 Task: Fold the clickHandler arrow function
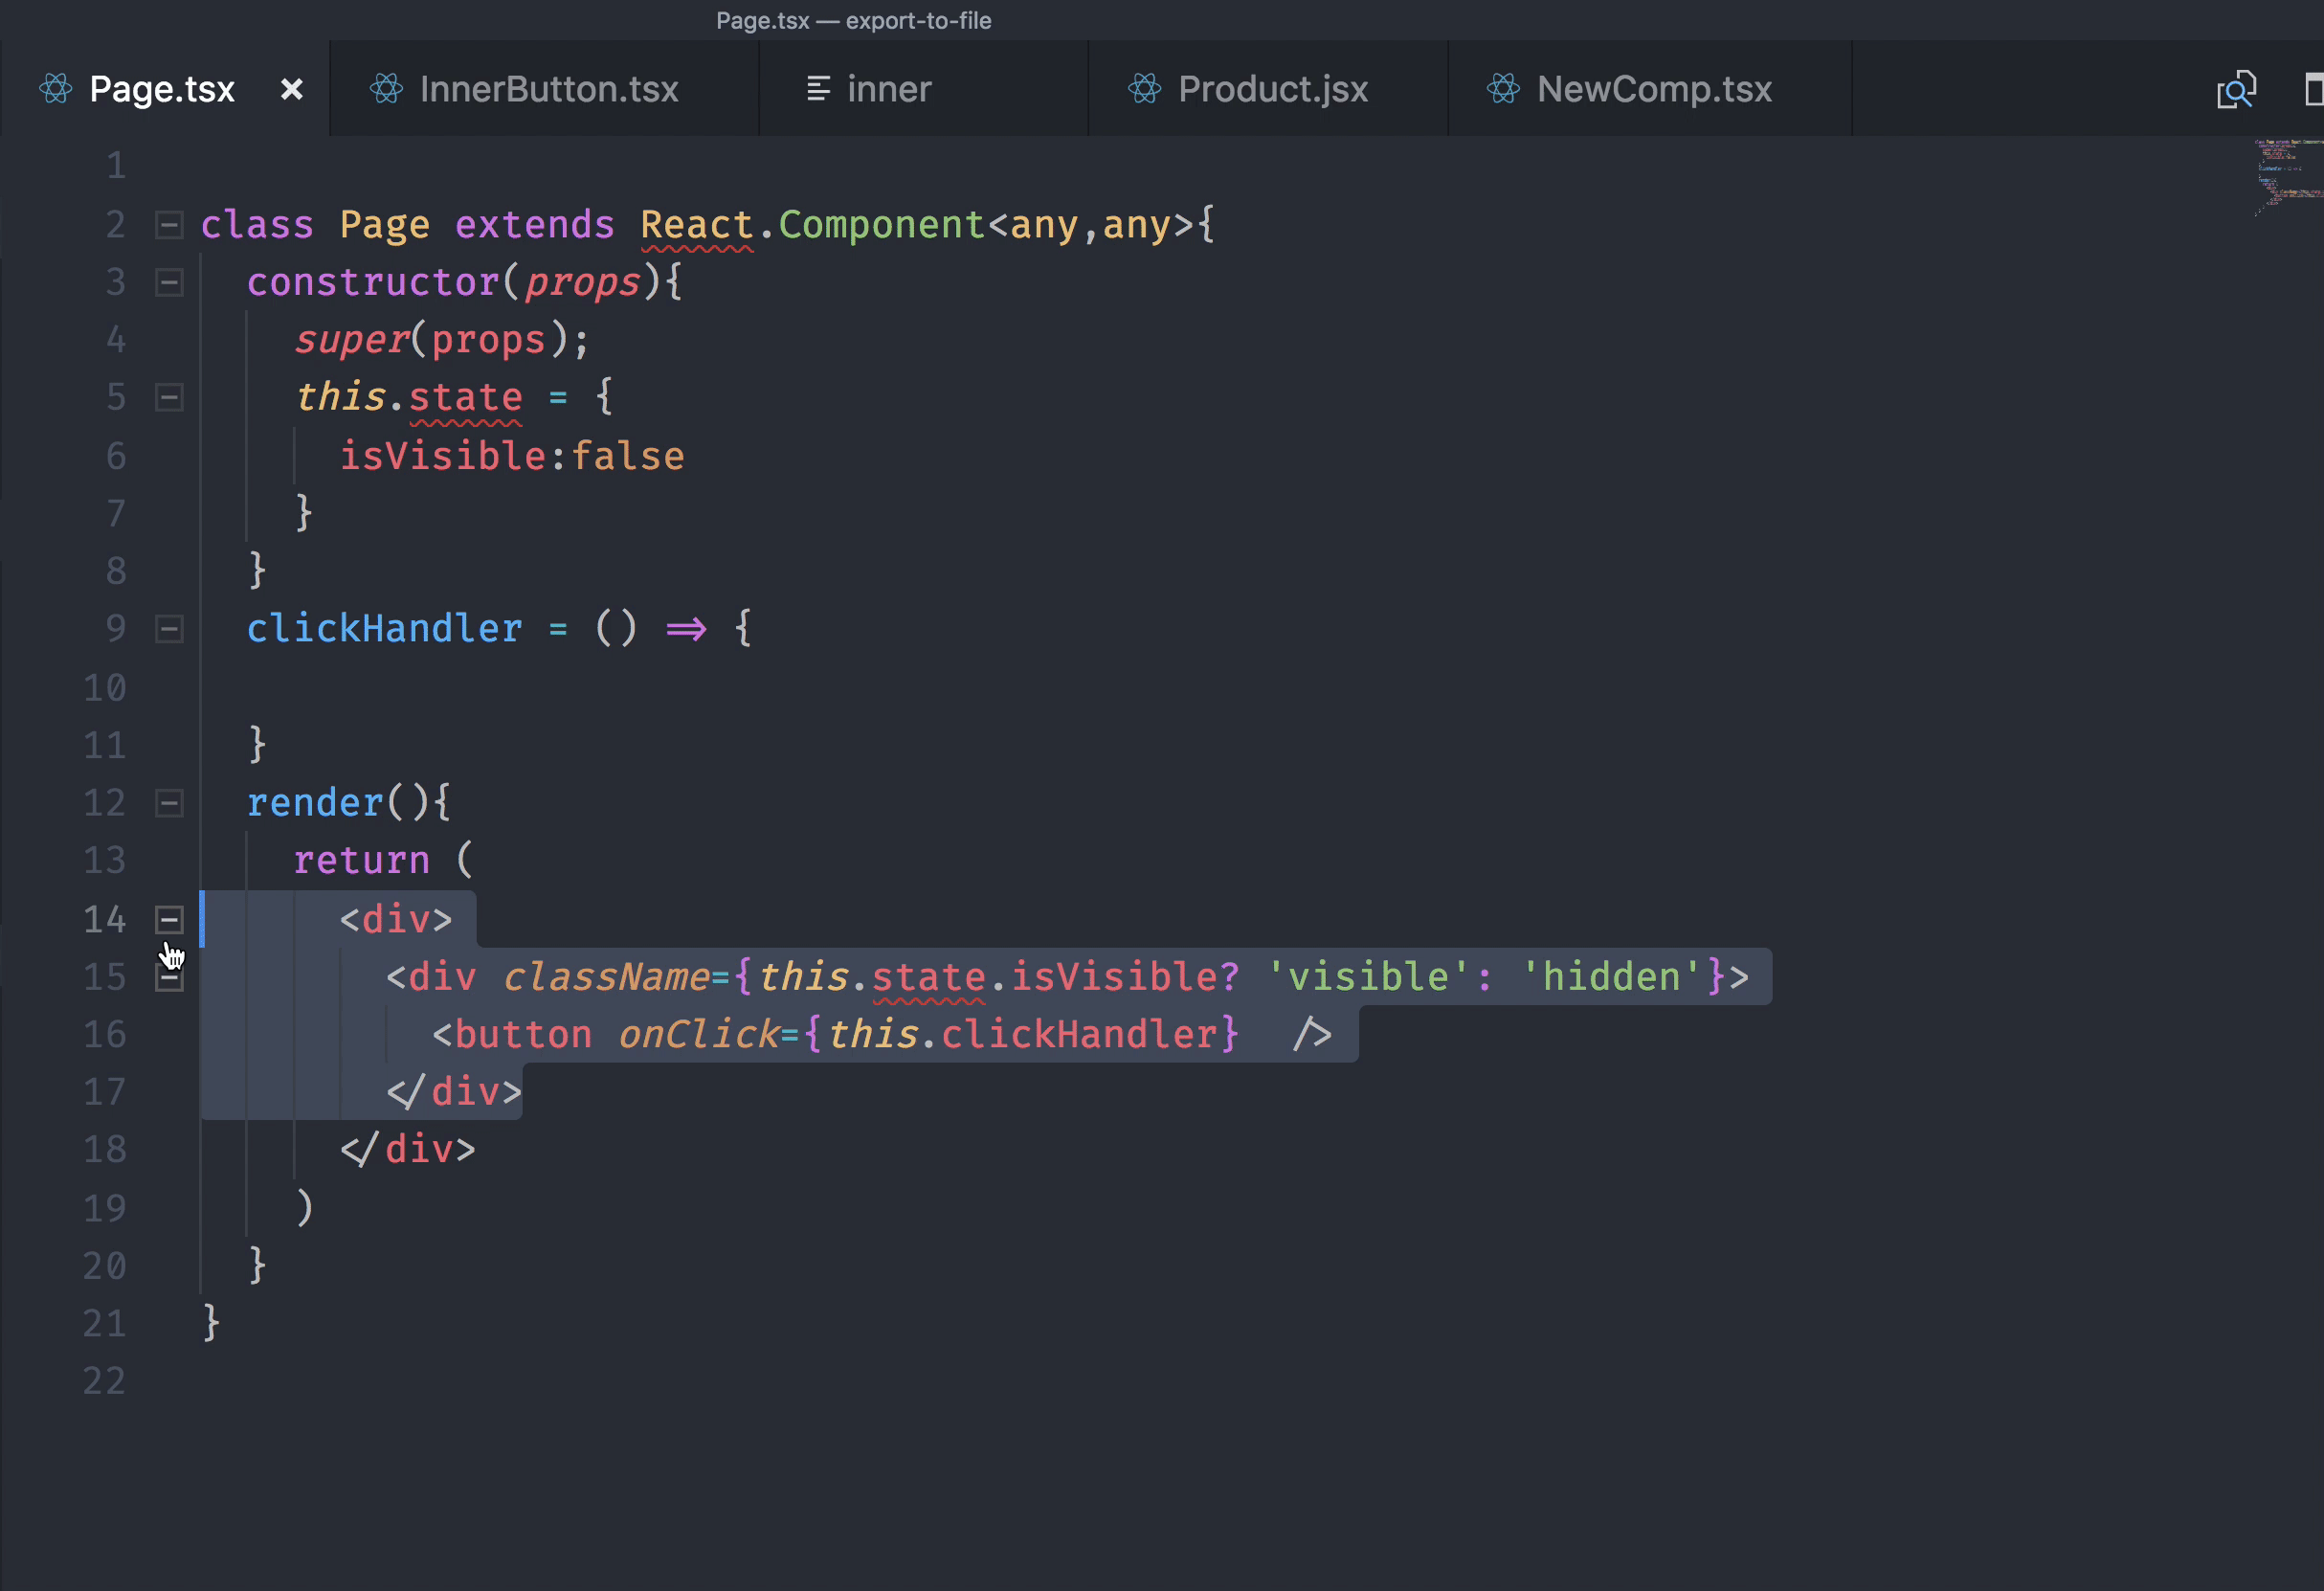[169, 629]
